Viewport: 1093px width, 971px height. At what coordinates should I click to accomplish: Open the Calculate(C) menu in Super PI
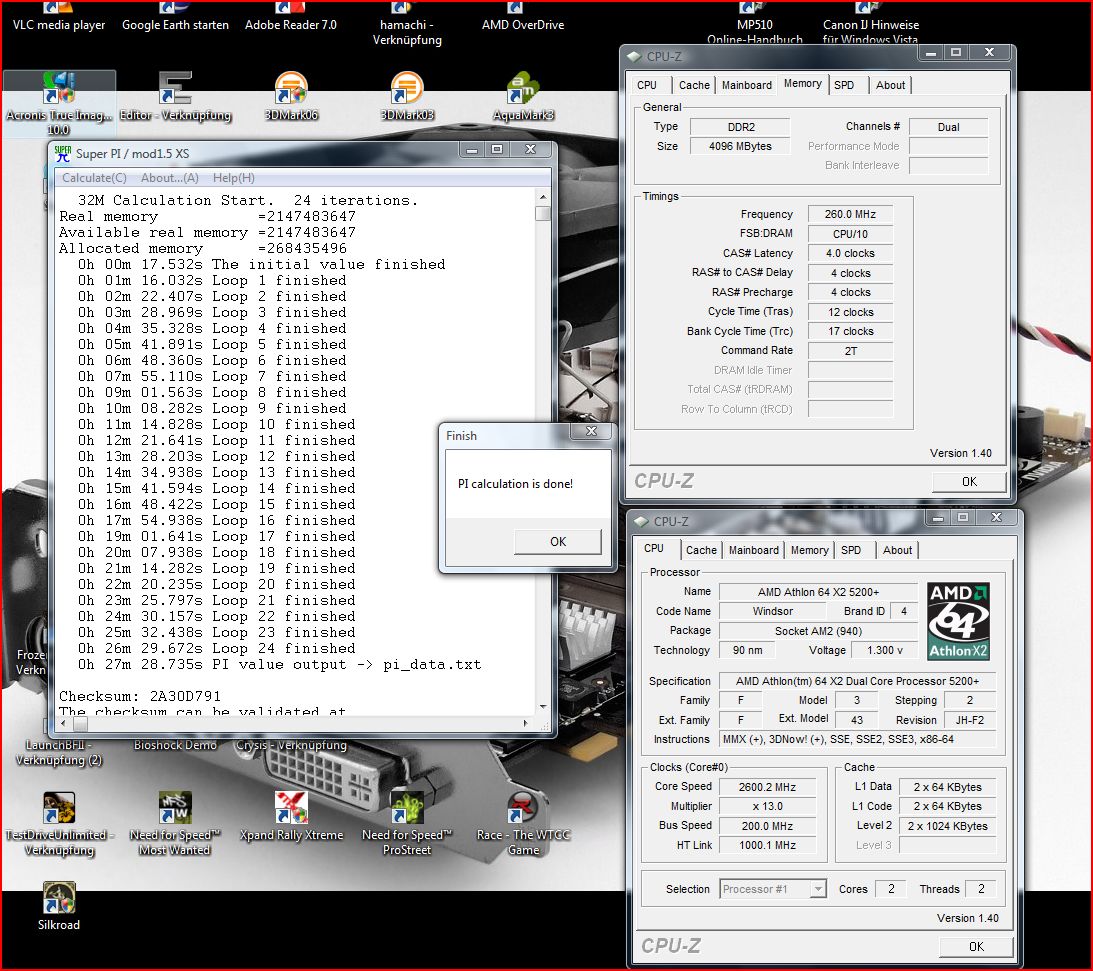tap(94, 178)
